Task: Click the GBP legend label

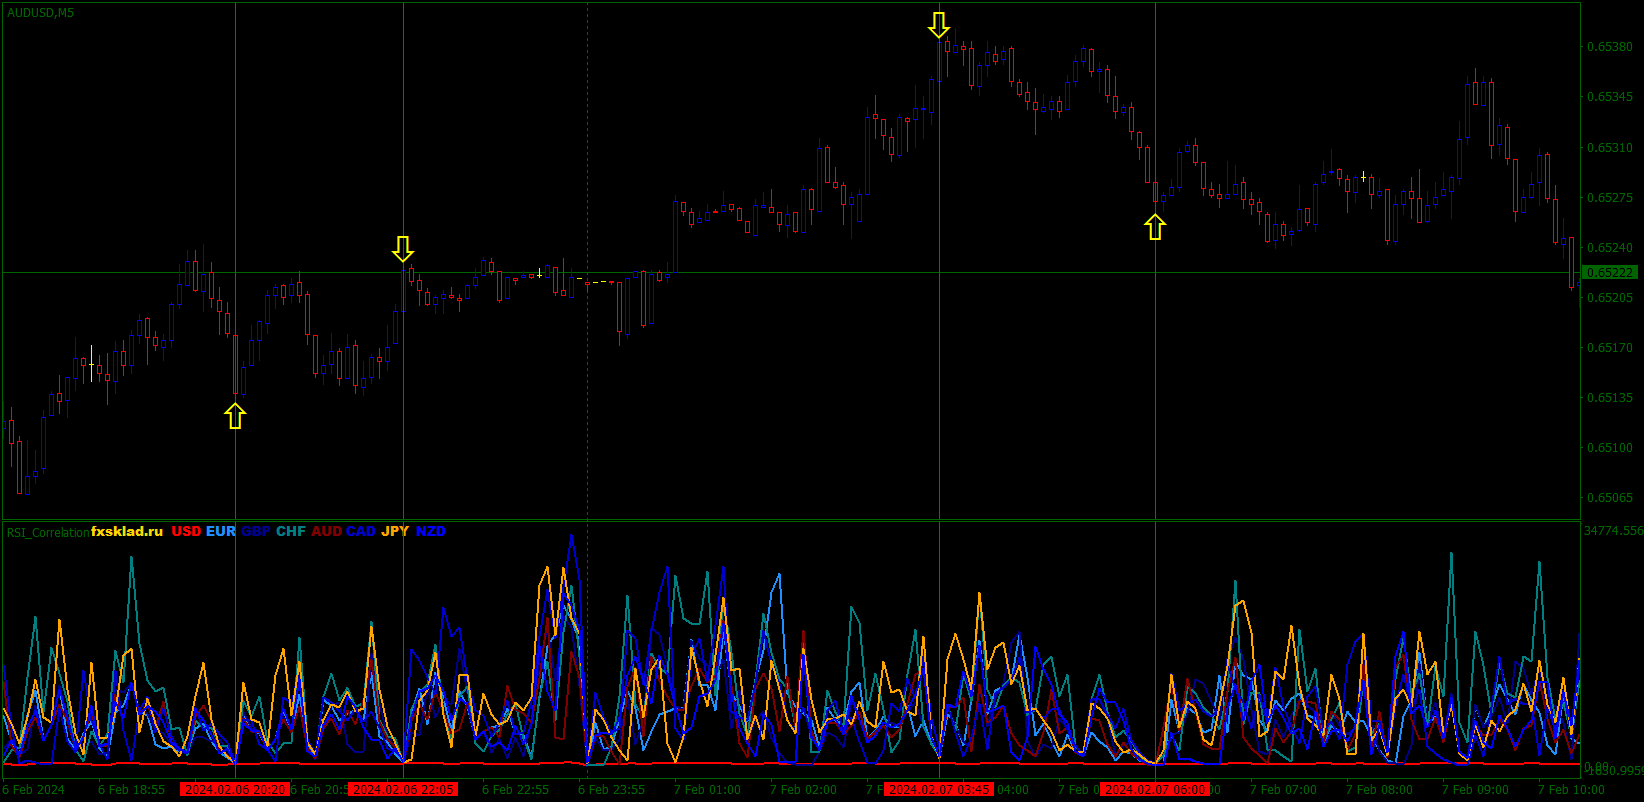Action: 256,531
